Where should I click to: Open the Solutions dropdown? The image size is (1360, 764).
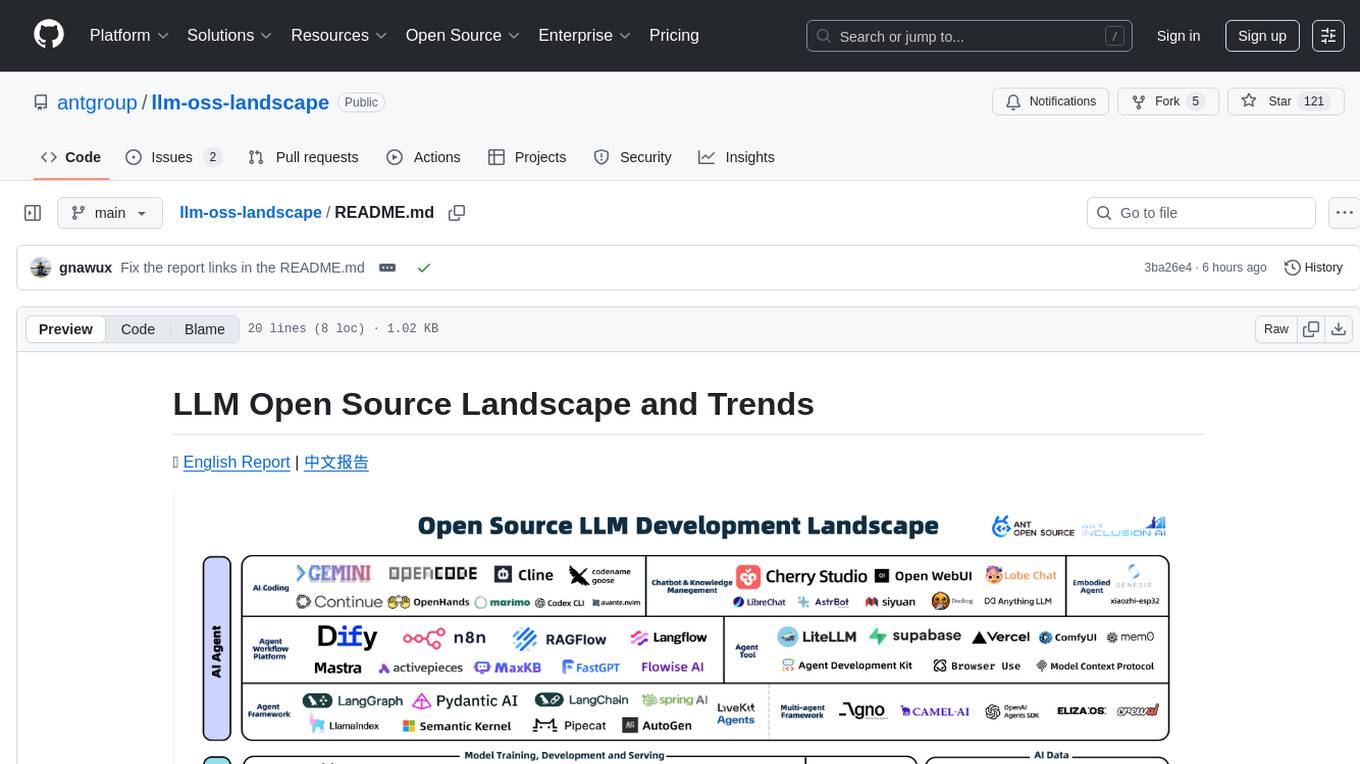click(230, 35)
